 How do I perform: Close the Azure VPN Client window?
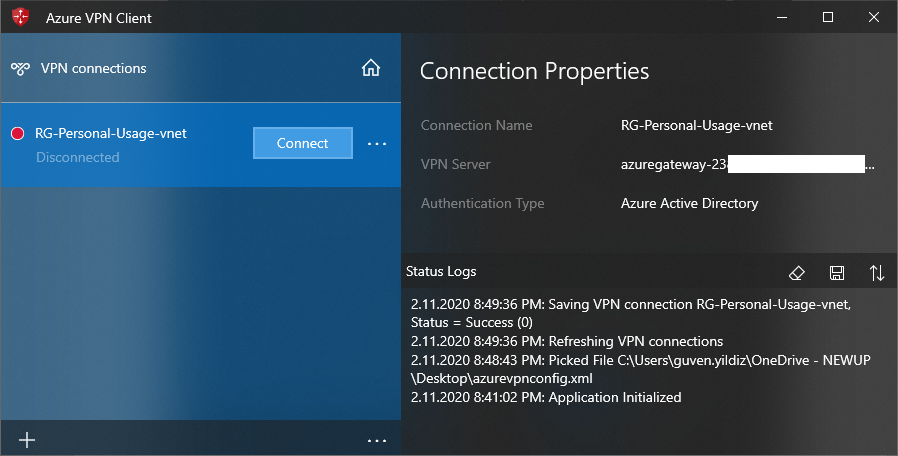click(x=874, y=17)
